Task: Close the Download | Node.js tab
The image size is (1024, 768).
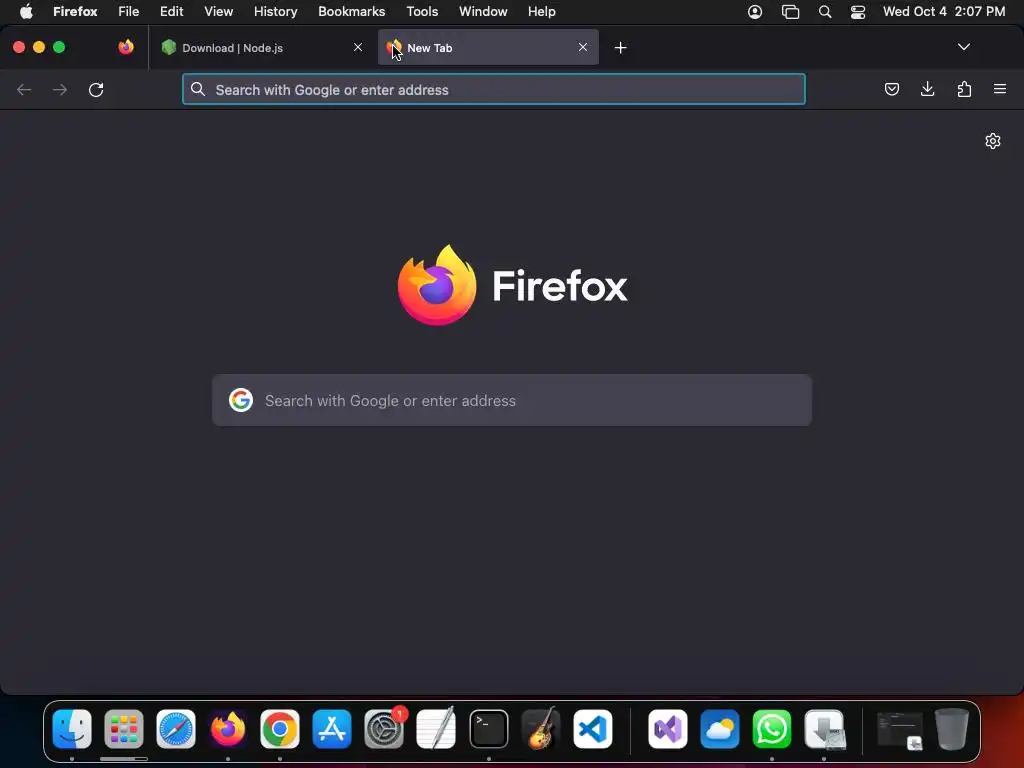Action: [x=358, y=47]
